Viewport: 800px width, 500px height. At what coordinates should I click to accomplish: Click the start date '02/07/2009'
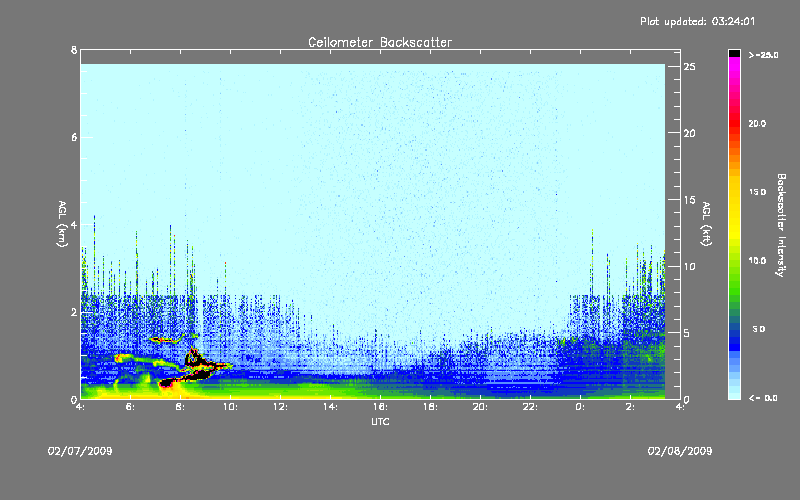[x=80, y=451]
